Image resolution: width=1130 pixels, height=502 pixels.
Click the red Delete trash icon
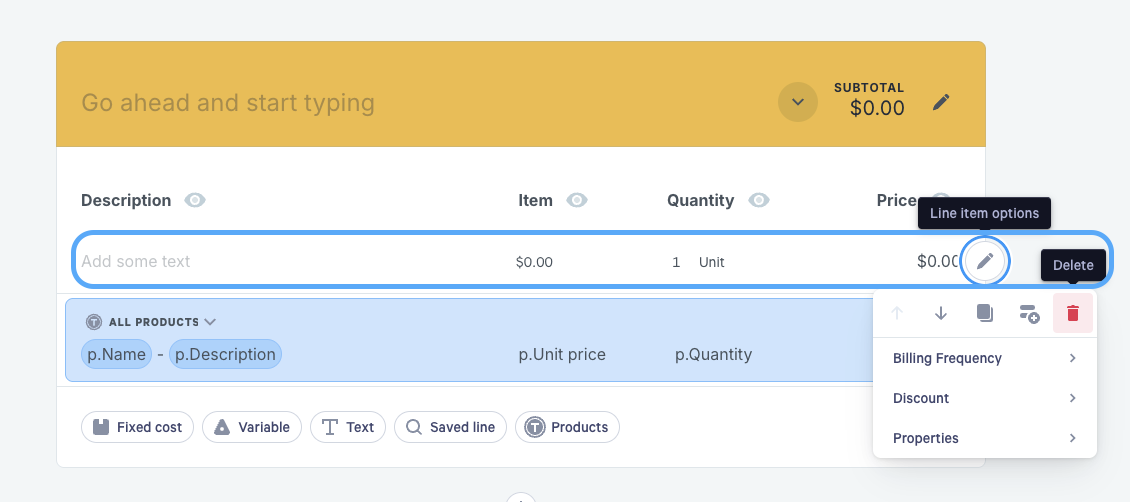click(x=1073, y=313)
